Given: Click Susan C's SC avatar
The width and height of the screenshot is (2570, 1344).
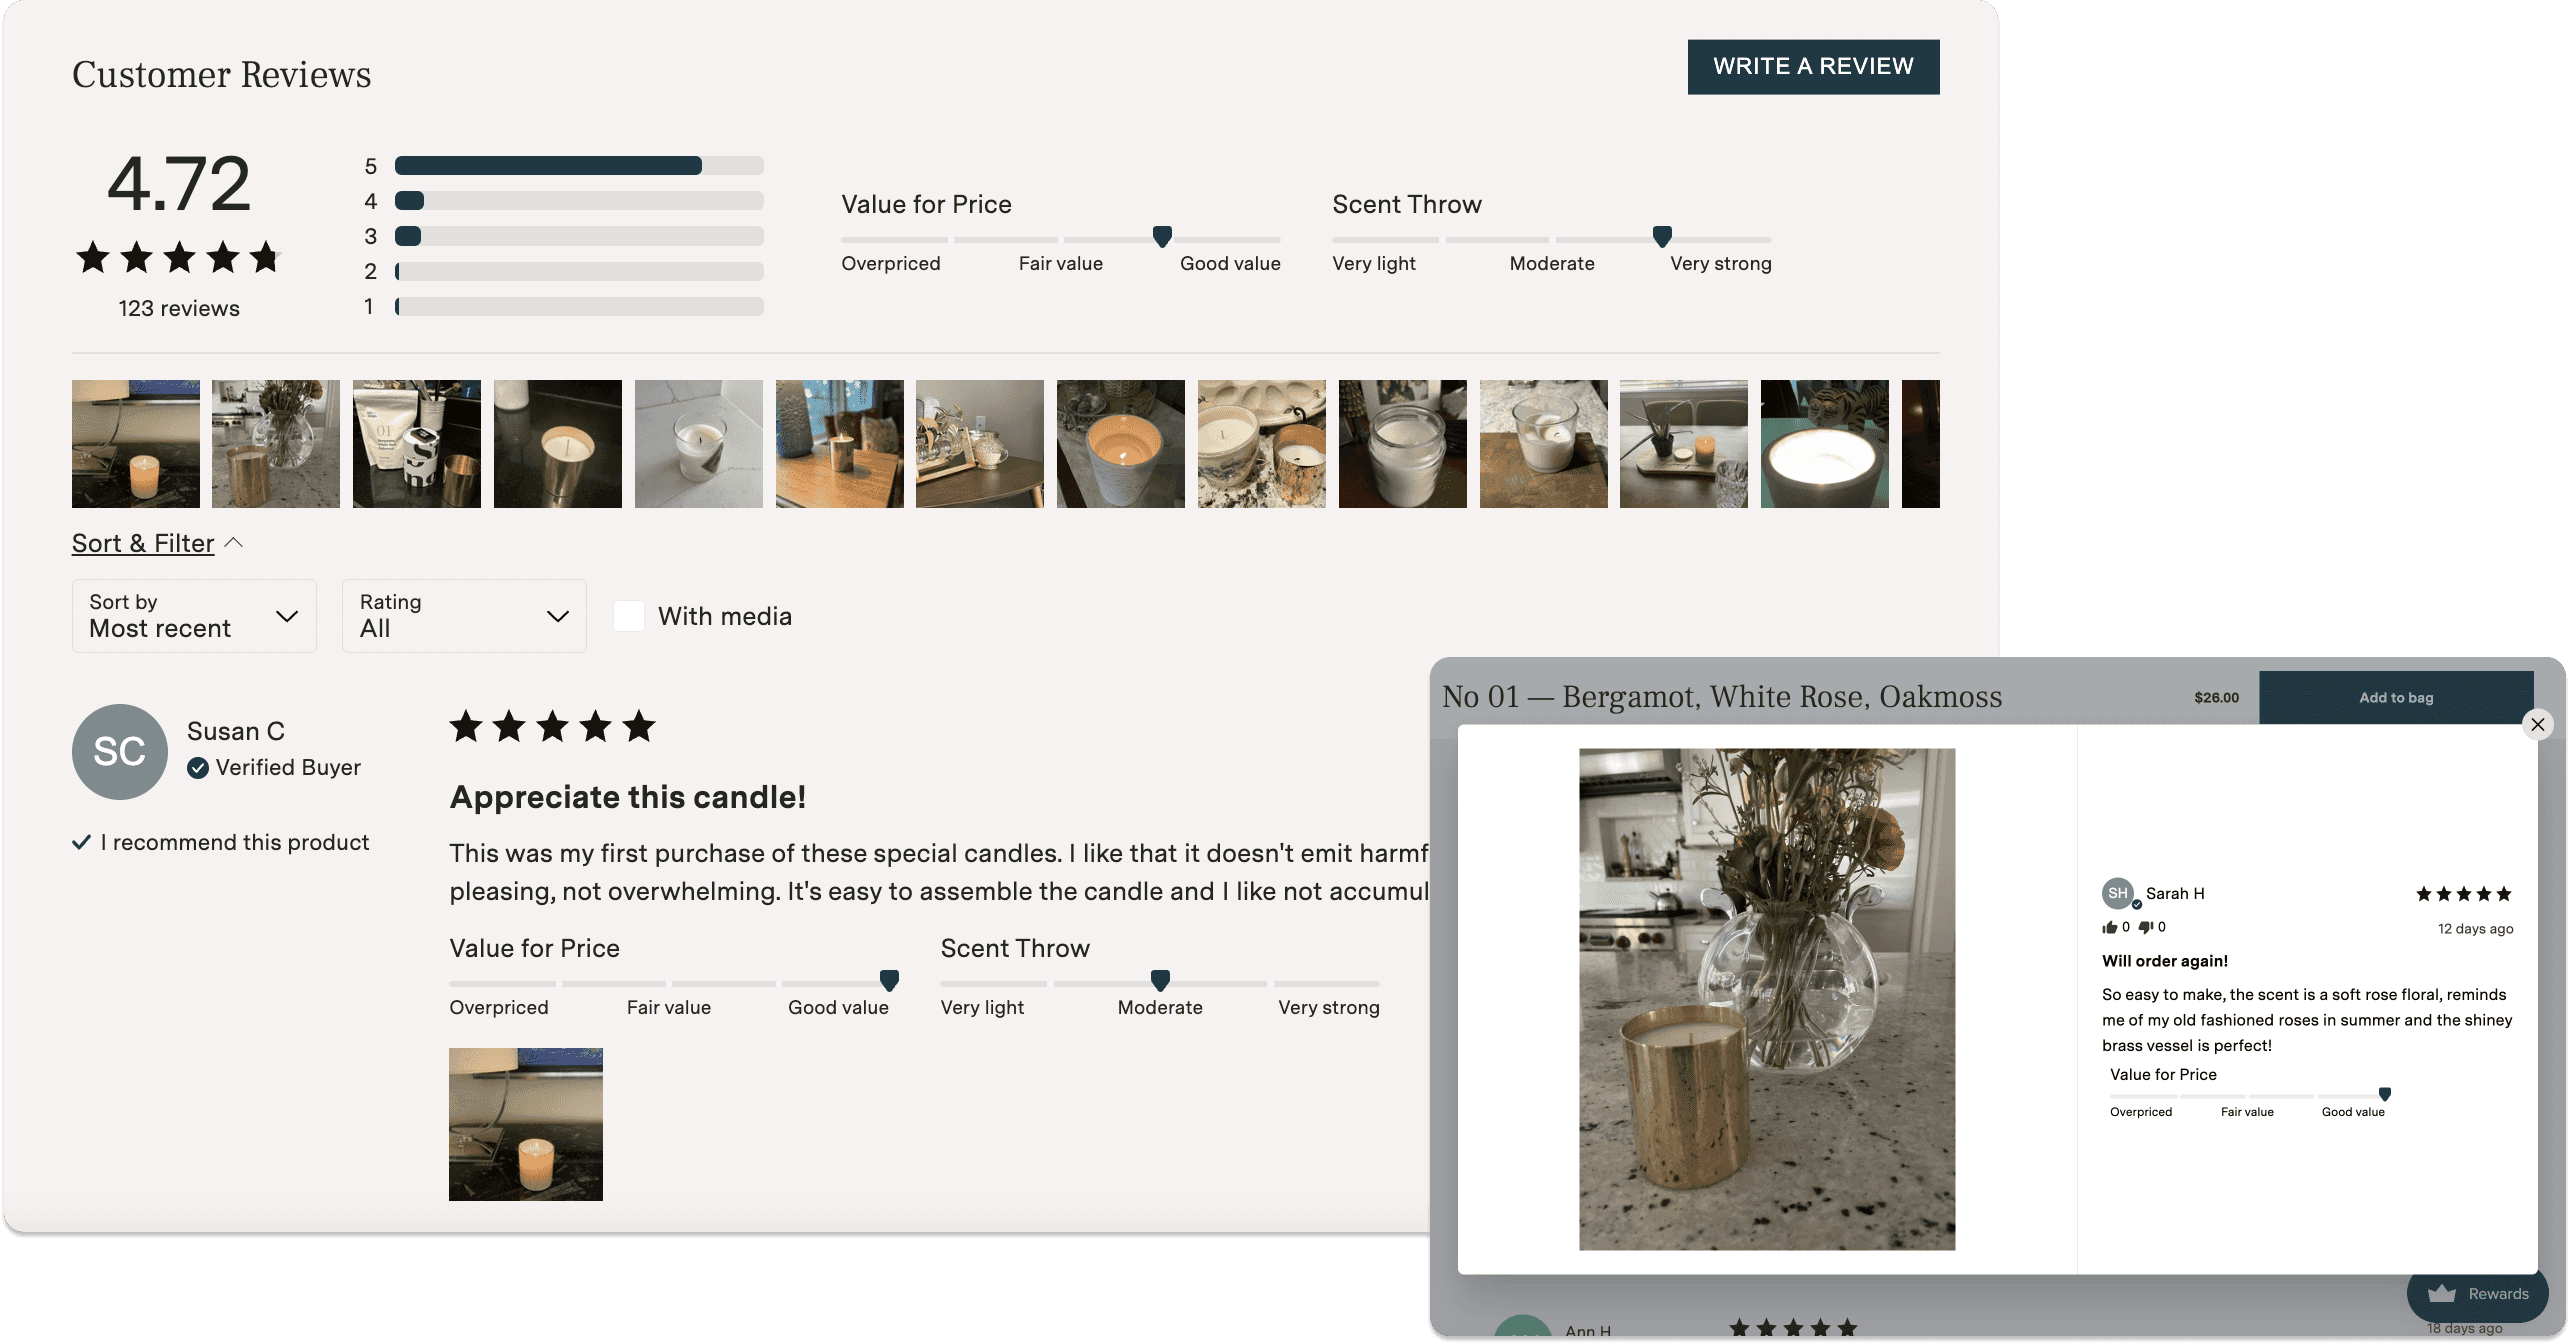Looking at the screenshot, I should pyautogui.click(x=119, y=751).
